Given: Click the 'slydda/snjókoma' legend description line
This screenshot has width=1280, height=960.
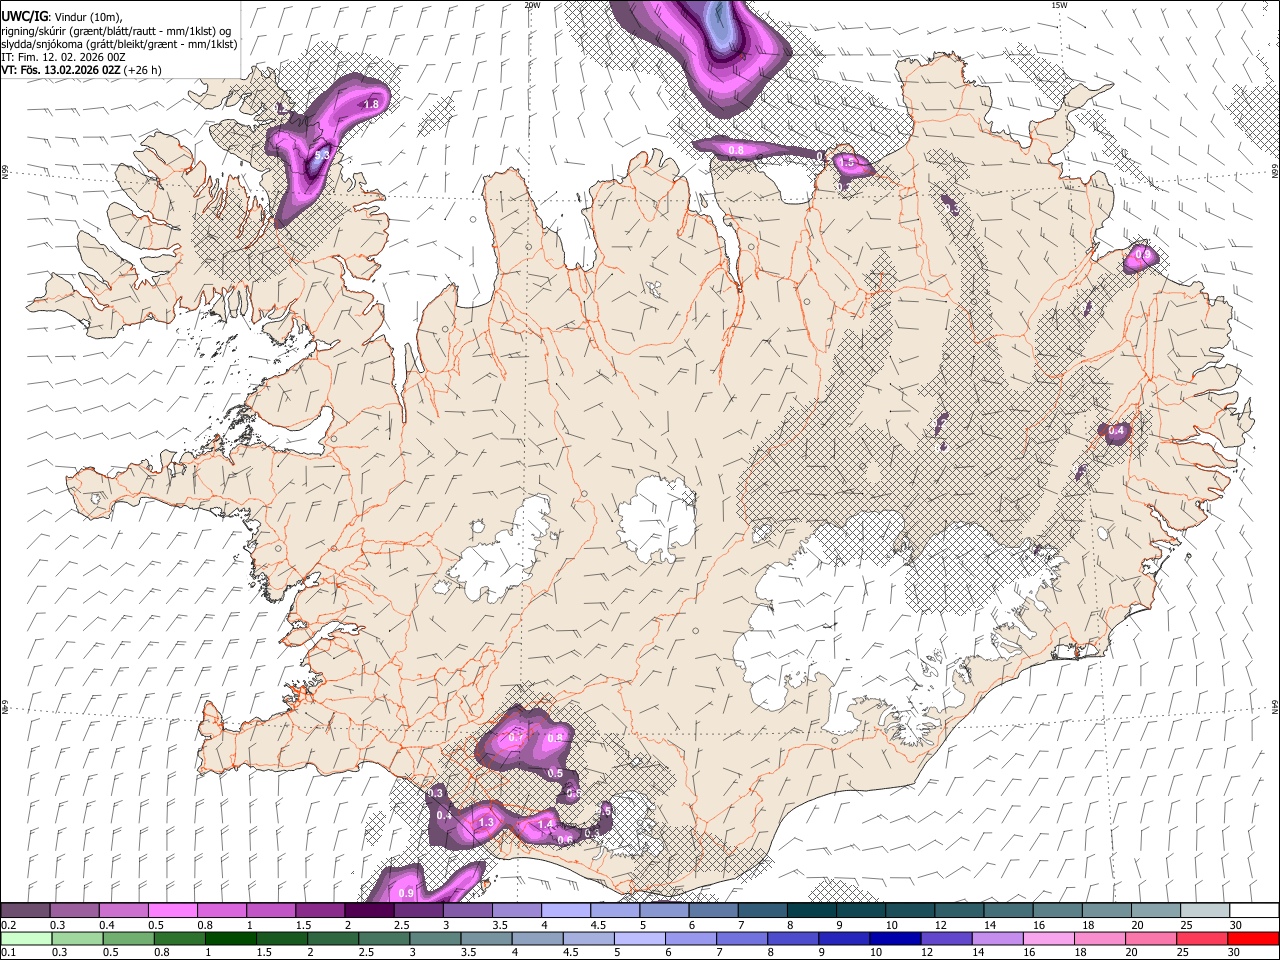Looking at the screenshot, I should [119, 44].
